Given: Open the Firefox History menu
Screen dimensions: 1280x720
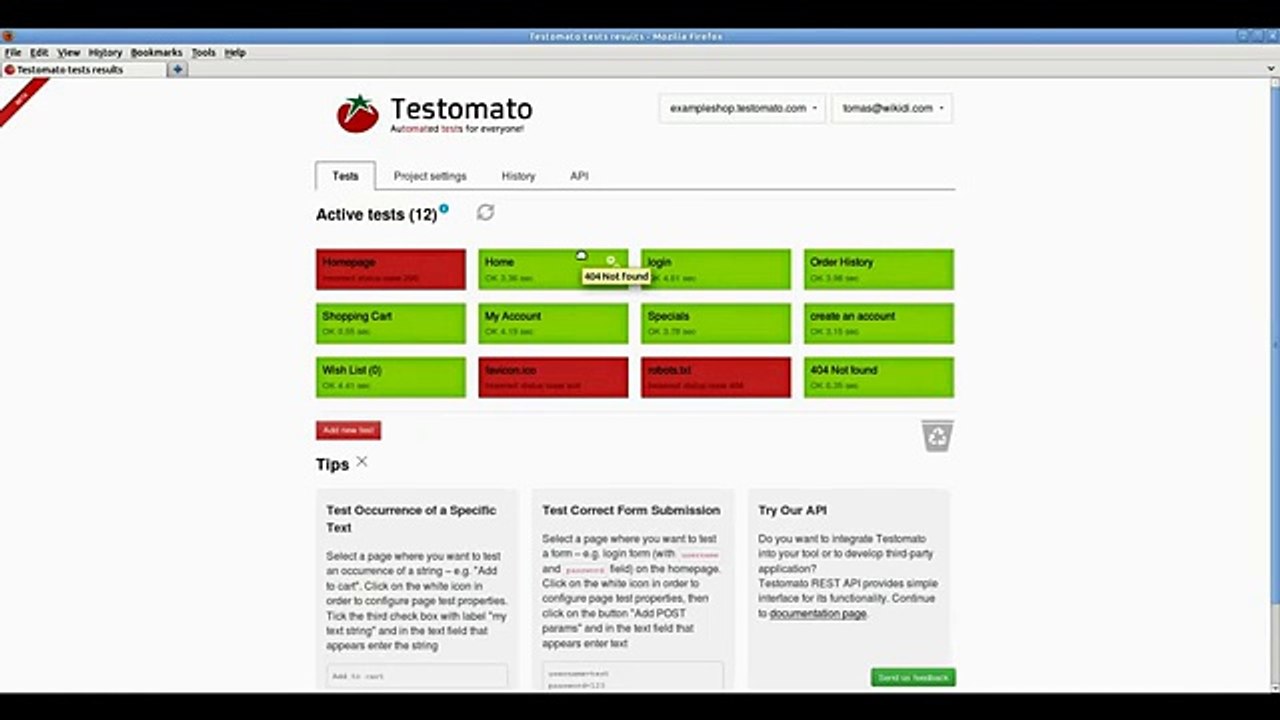Looking at the screenshot, I should pos(105,53).
